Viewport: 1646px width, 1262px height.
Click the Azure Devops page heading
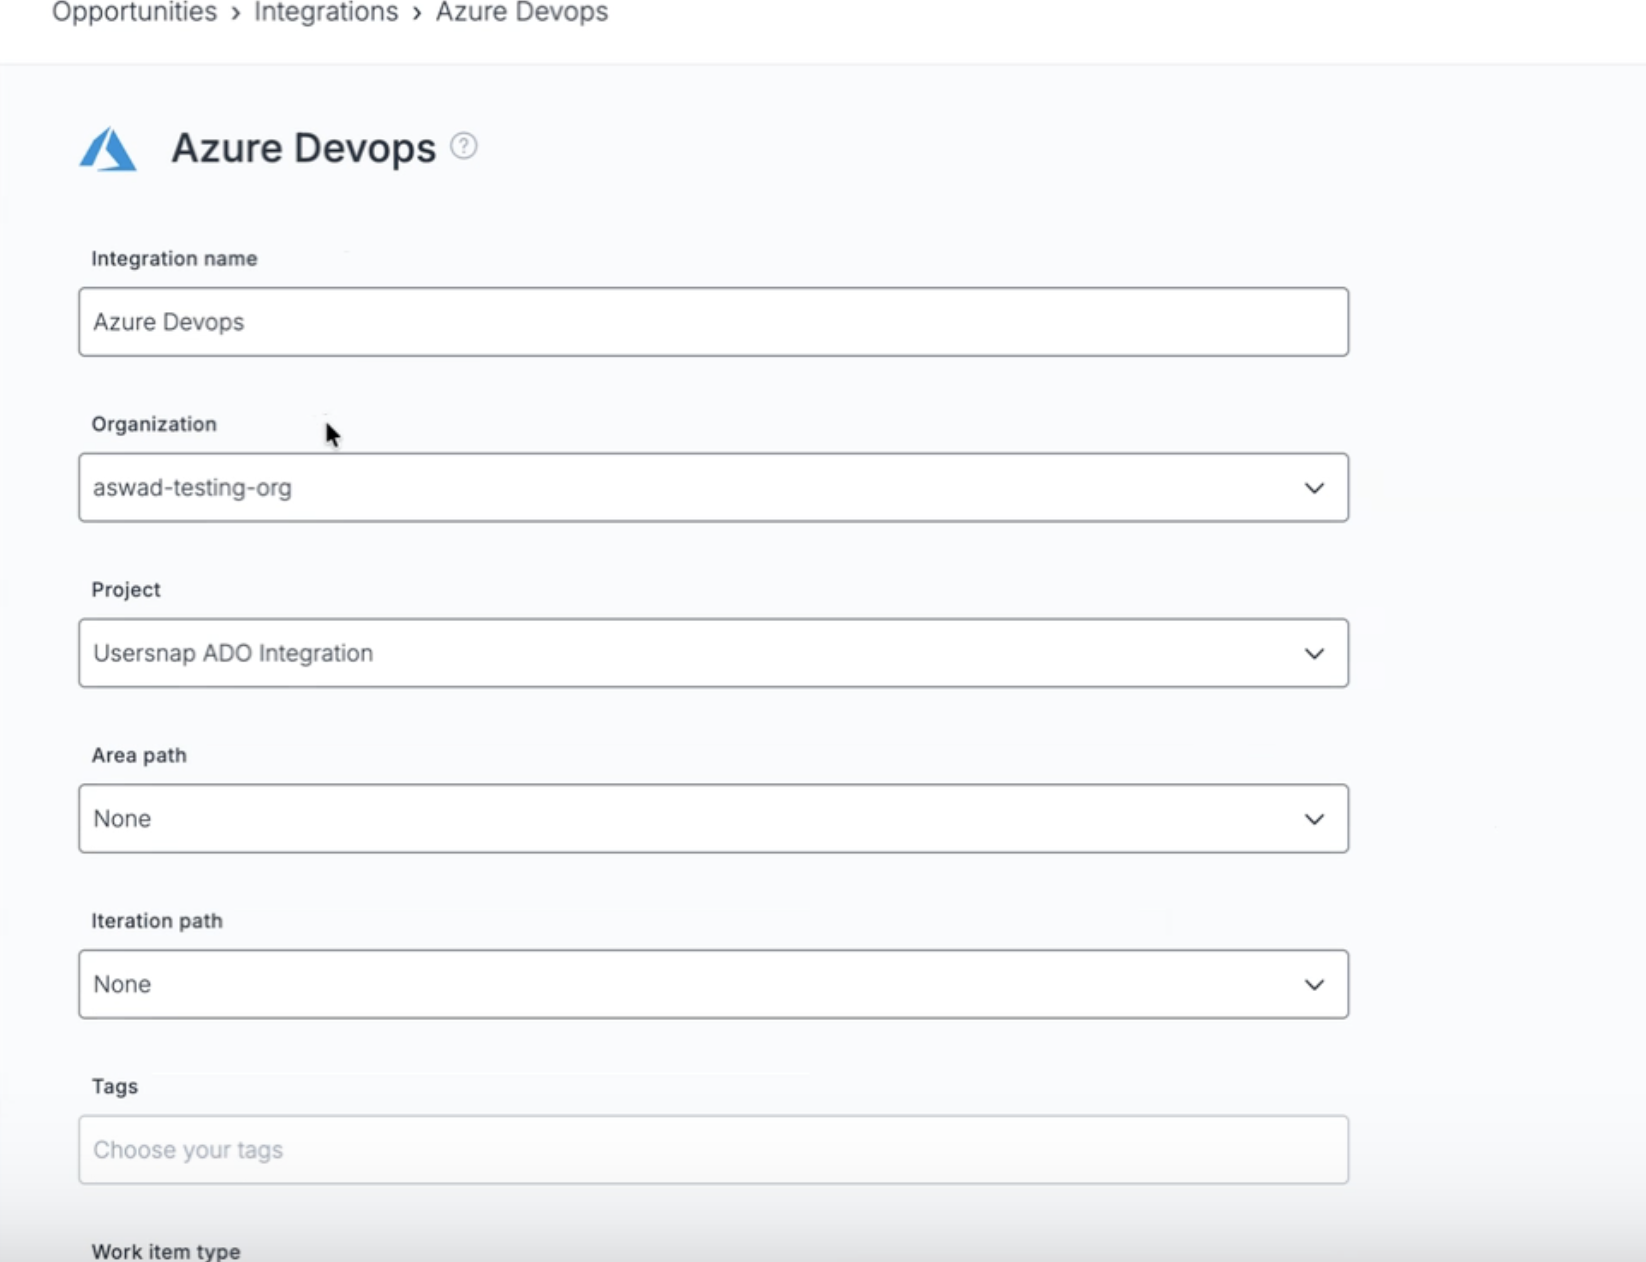tap(304, 148)
